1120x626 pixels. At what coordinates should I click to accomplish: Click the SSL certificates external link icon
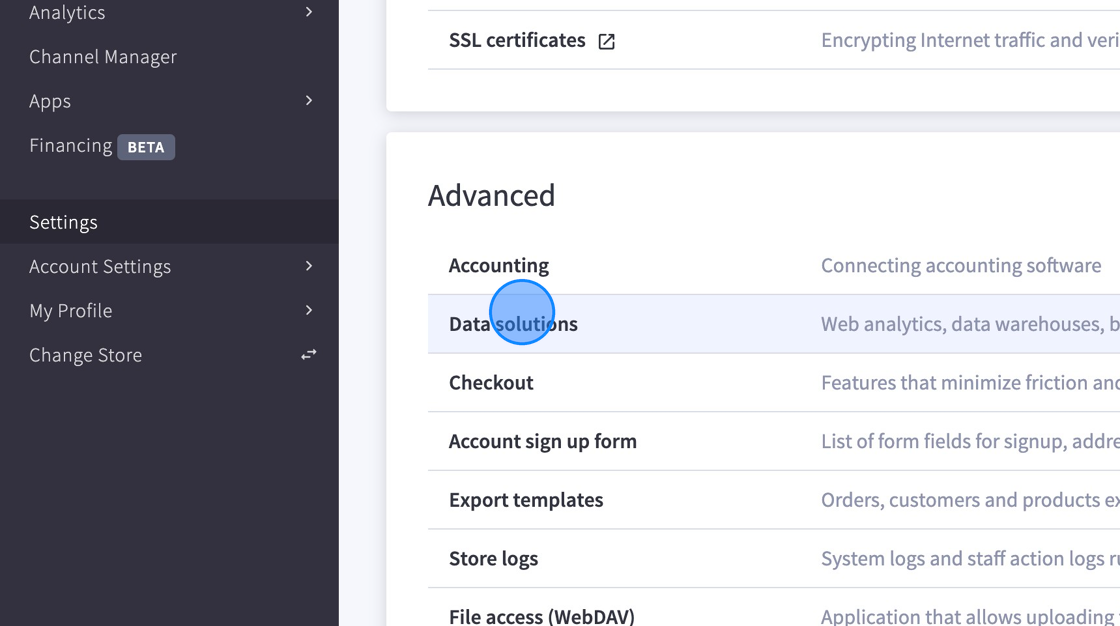coord(606,41)
